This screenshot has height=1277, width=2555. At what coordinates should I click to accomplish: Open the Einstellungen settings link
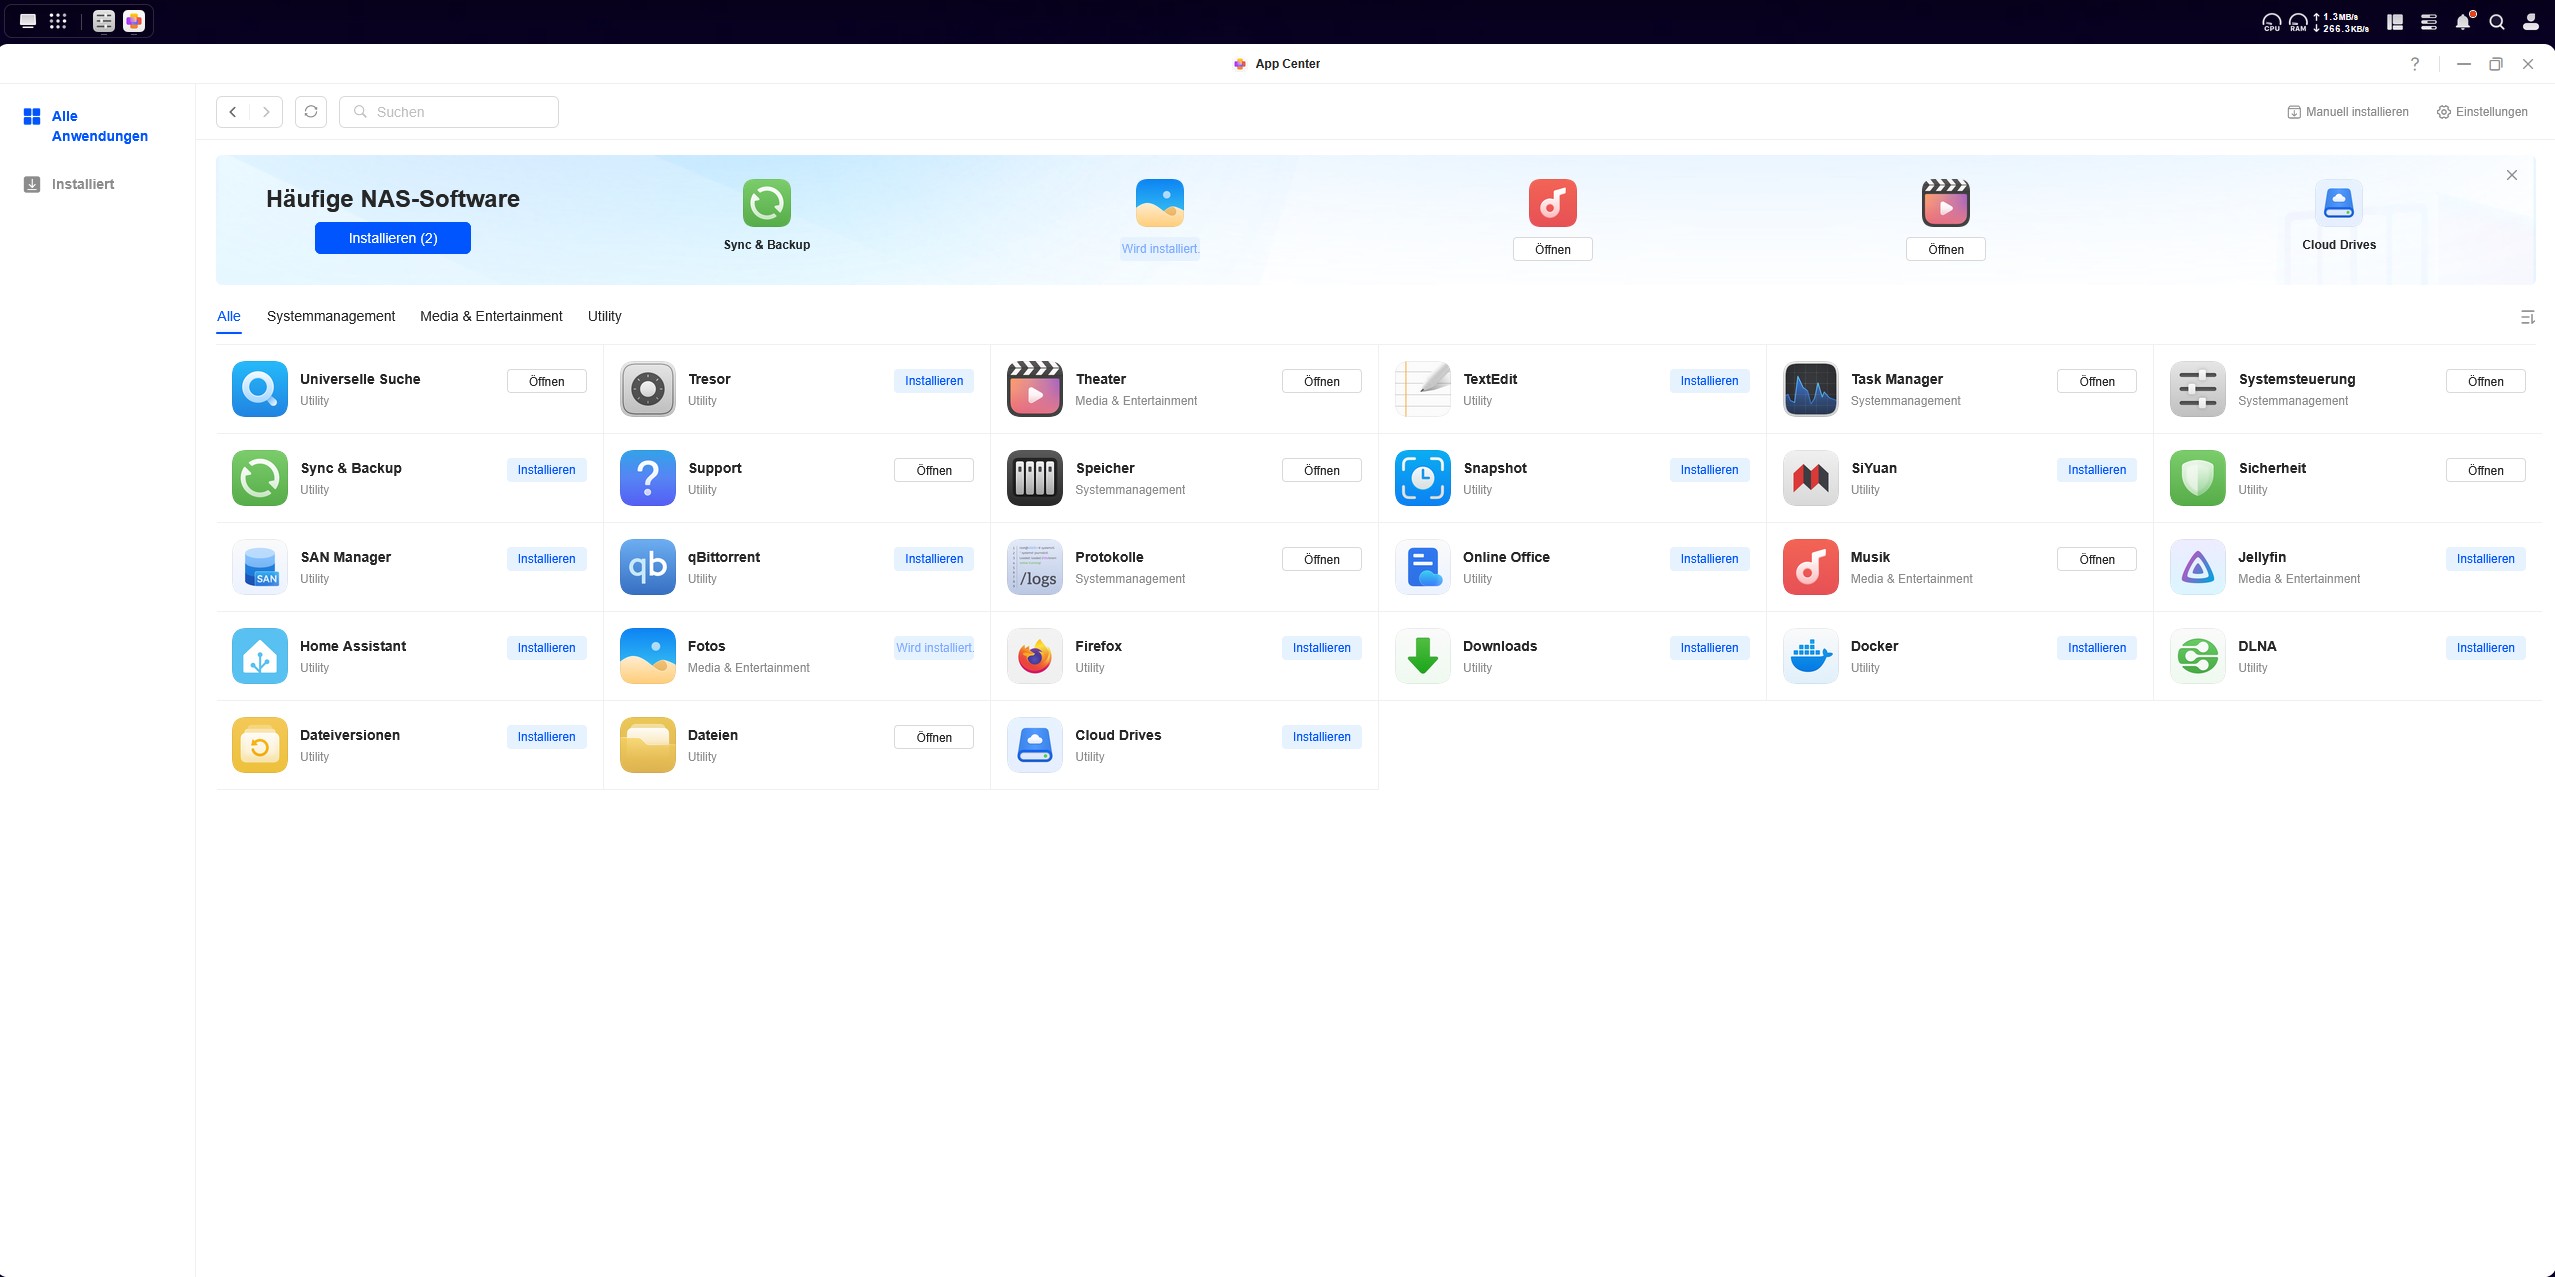[x=2482, y=112]
